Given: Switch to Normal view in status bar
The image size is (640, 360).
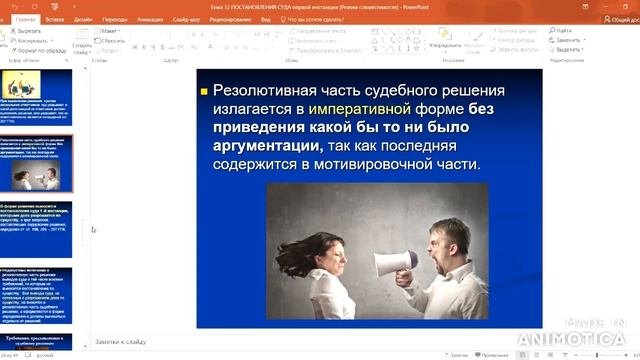Looking at the screenshot, I should click(522, 355).
